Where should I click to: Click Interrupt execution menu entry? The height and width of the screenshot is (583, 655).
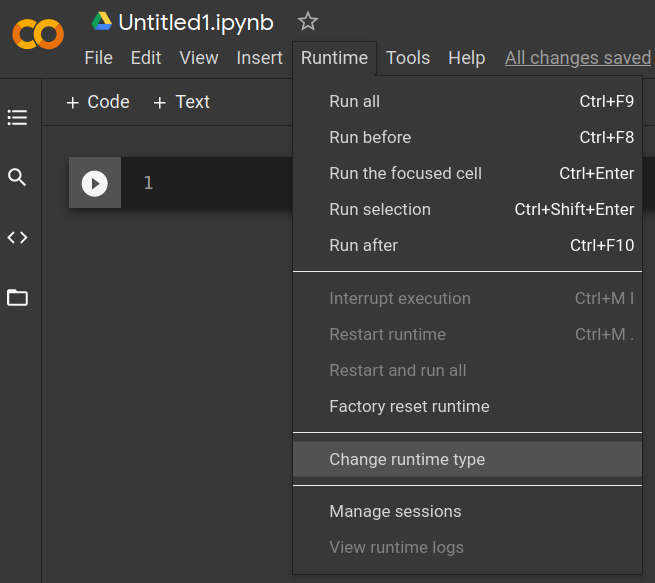pos(467,298)
